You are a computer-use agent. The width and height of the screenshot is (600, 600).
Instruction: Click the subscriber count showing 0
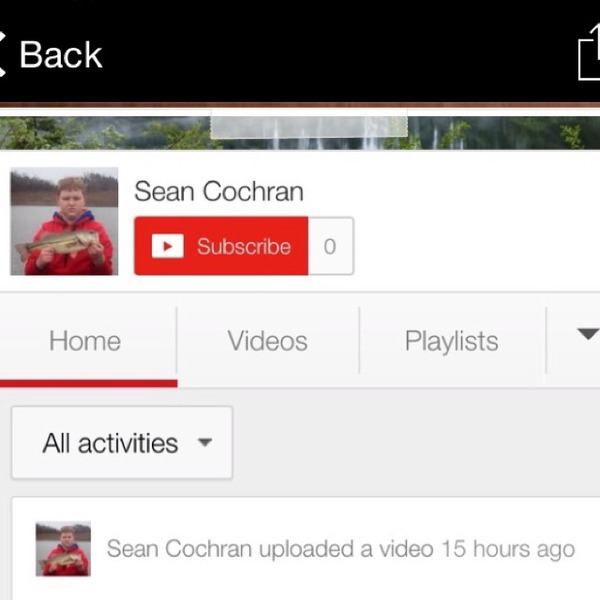(x=331, y=246)
